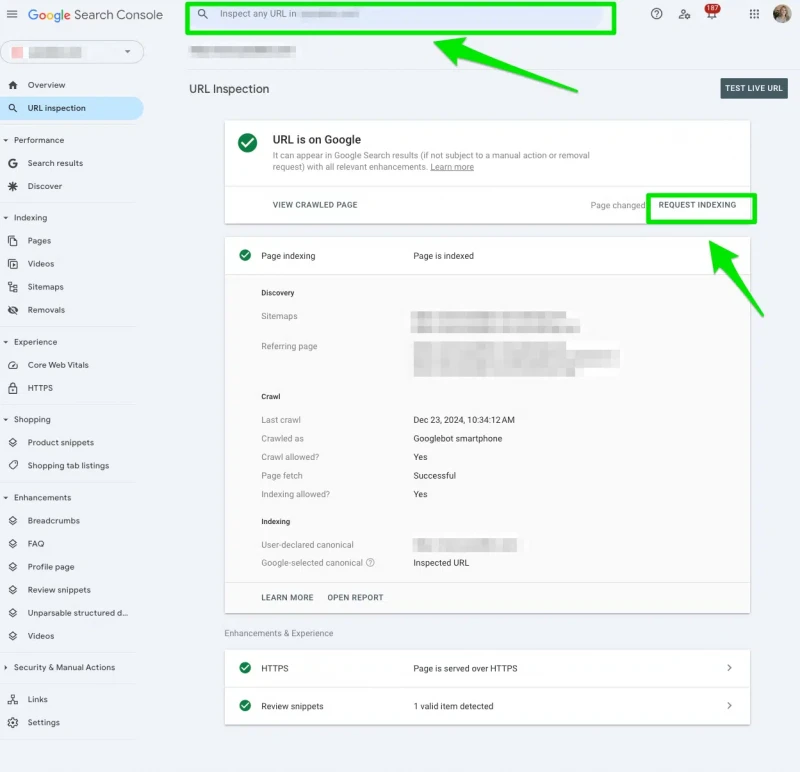Click the 'Page changed?' label
The height and width of the screenshot is (772, 800).
point(618,205)
